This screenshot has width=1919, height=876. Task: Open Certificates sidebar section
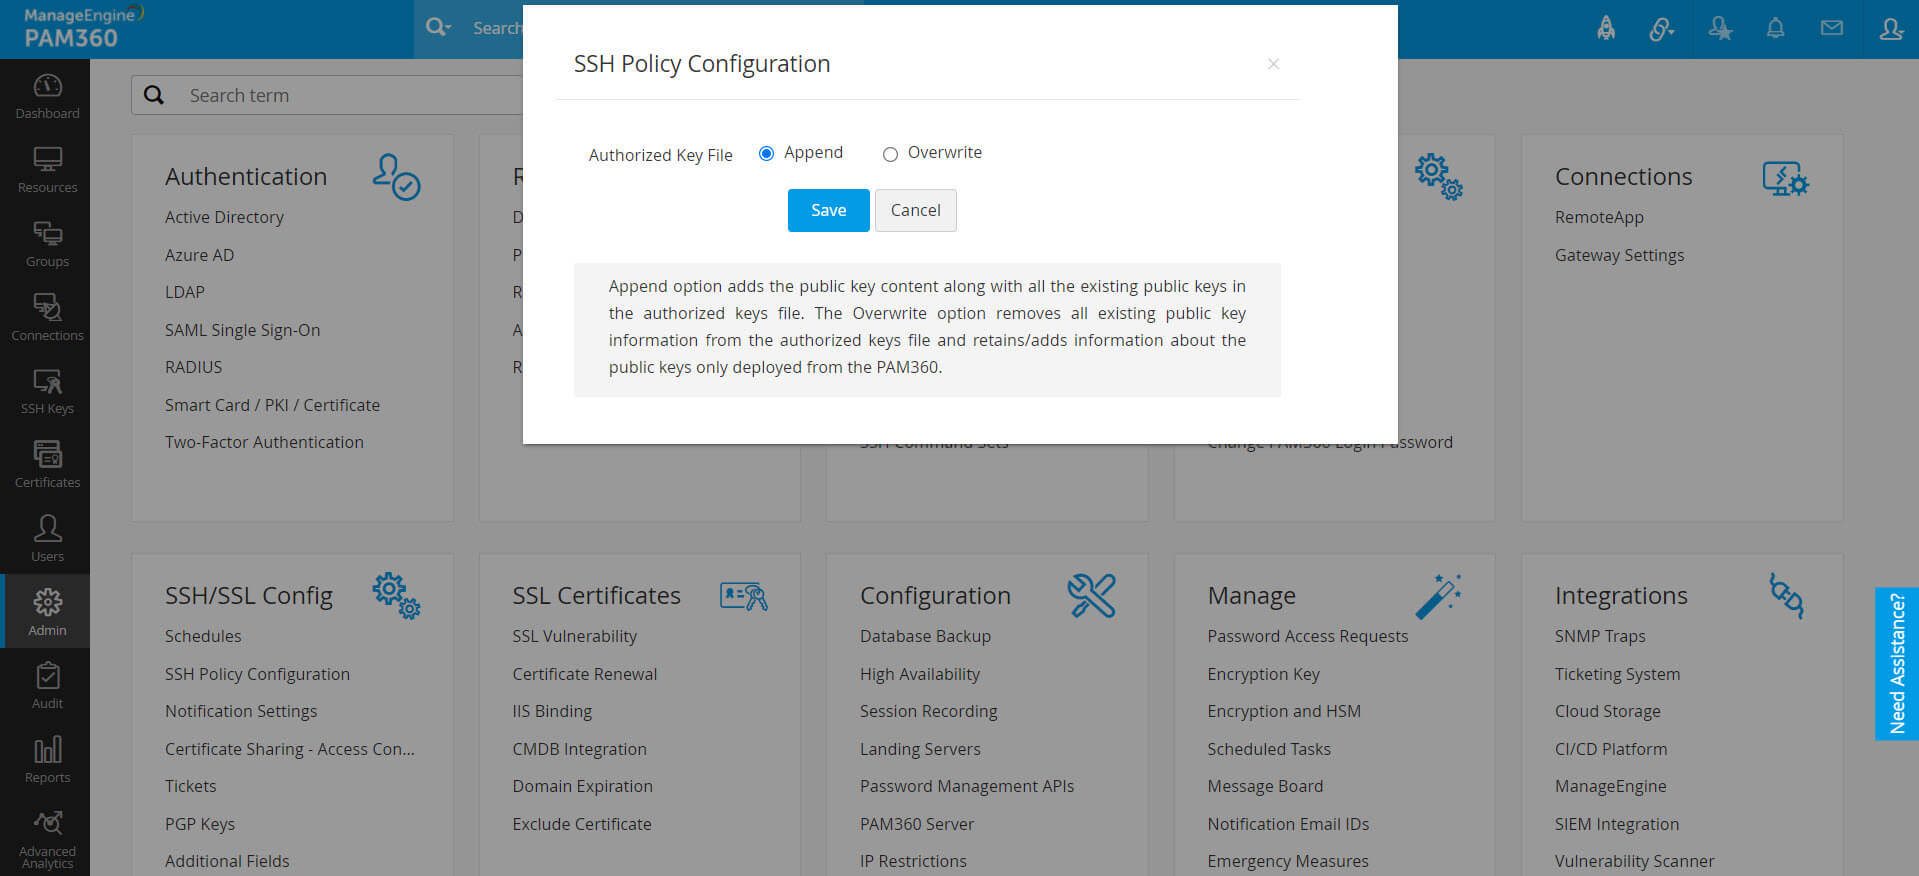(47, 465)
